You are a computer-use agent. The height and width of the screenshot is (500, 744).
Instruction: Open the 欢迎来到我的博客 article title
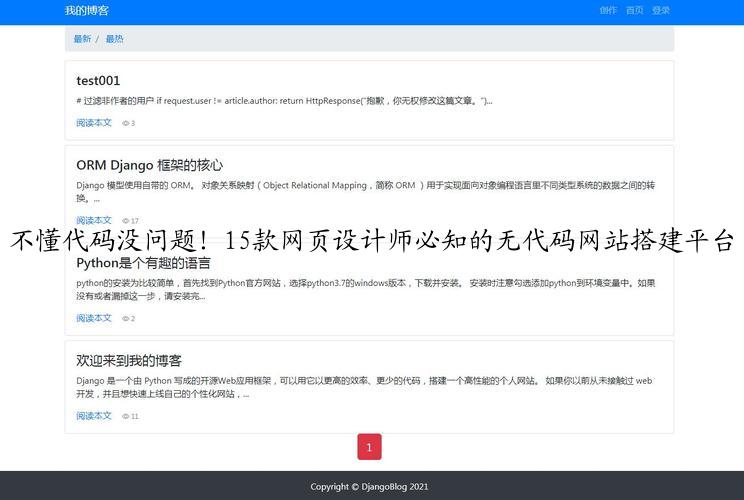[129, 361]
